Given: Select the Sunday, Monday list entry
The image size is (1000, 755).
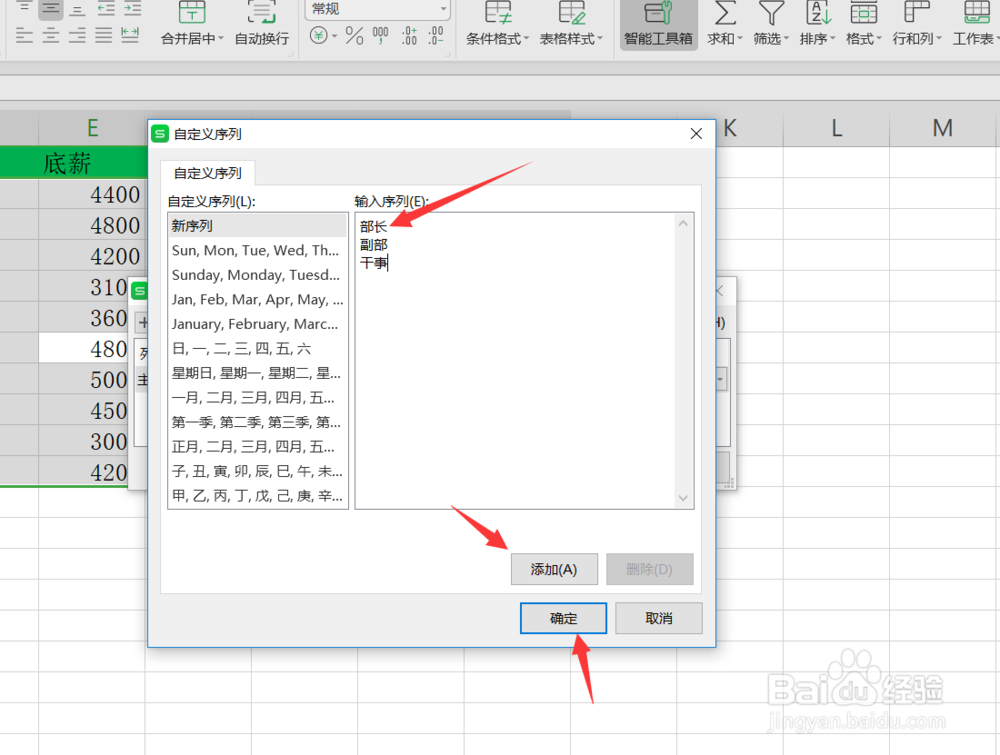Looking at the screenshot, I should 258,275.
